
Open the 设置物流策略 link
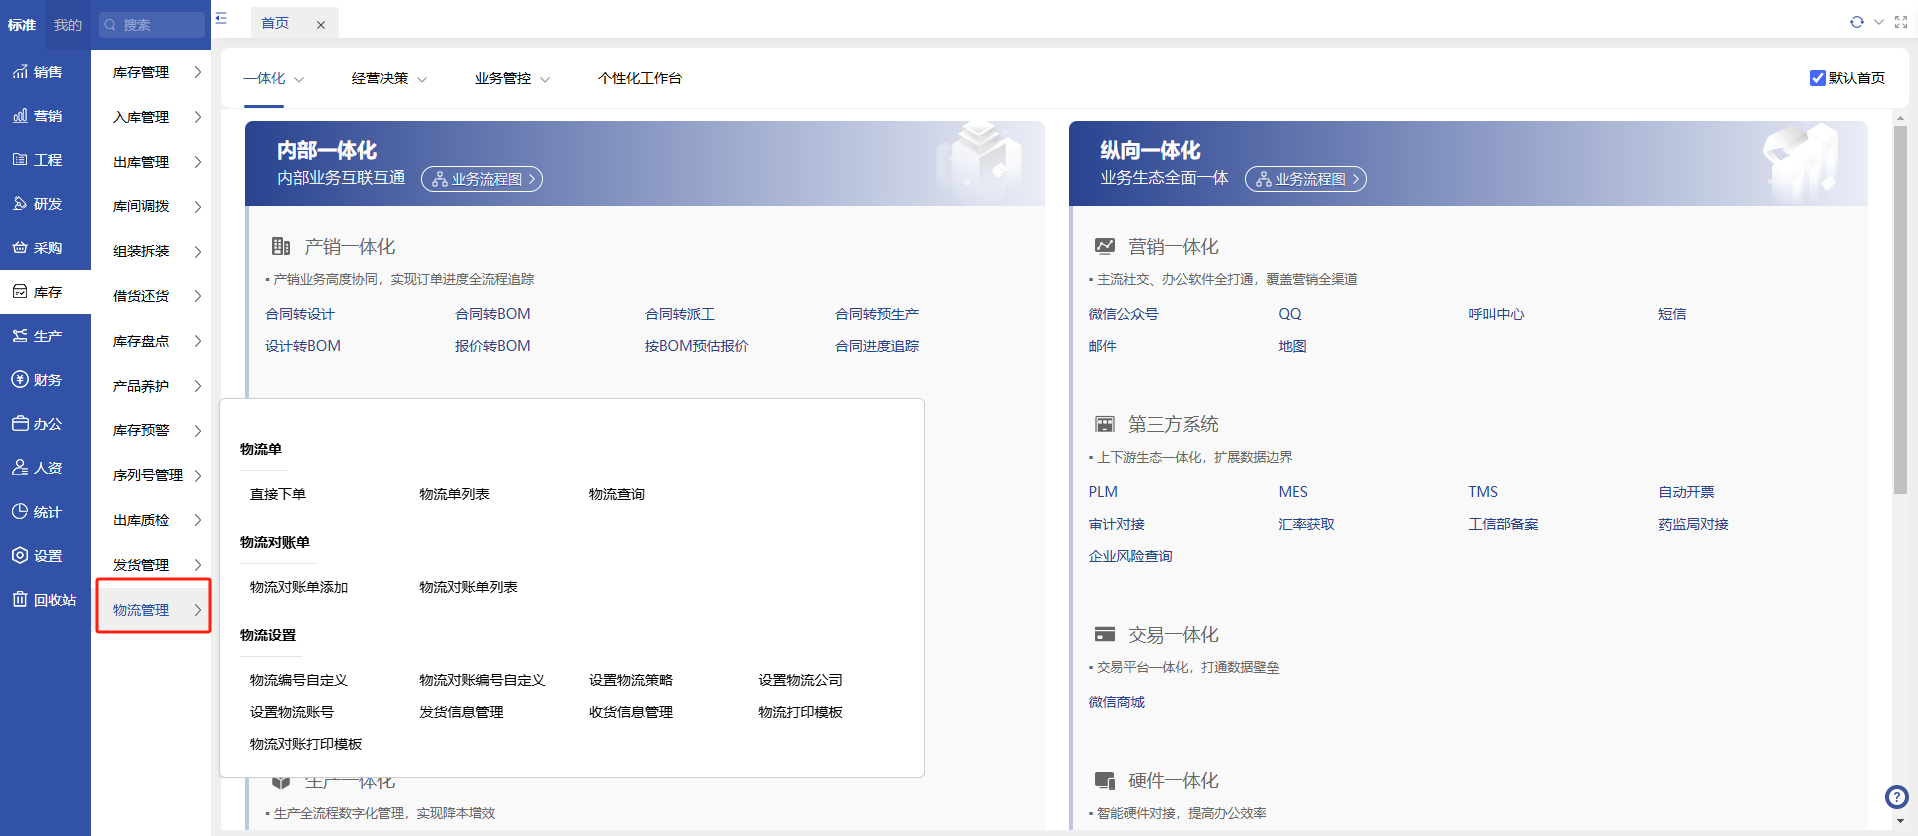coord(631,680)
